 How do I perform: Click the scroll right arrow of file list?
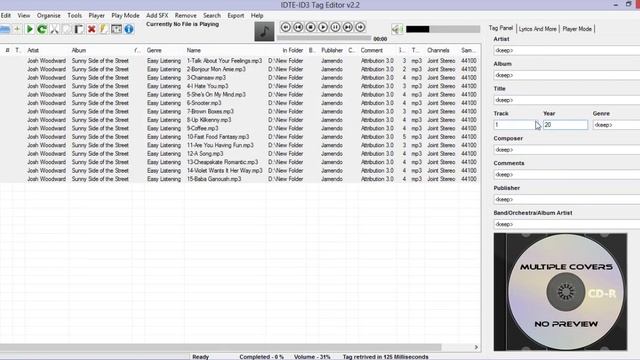pos(476,347)
